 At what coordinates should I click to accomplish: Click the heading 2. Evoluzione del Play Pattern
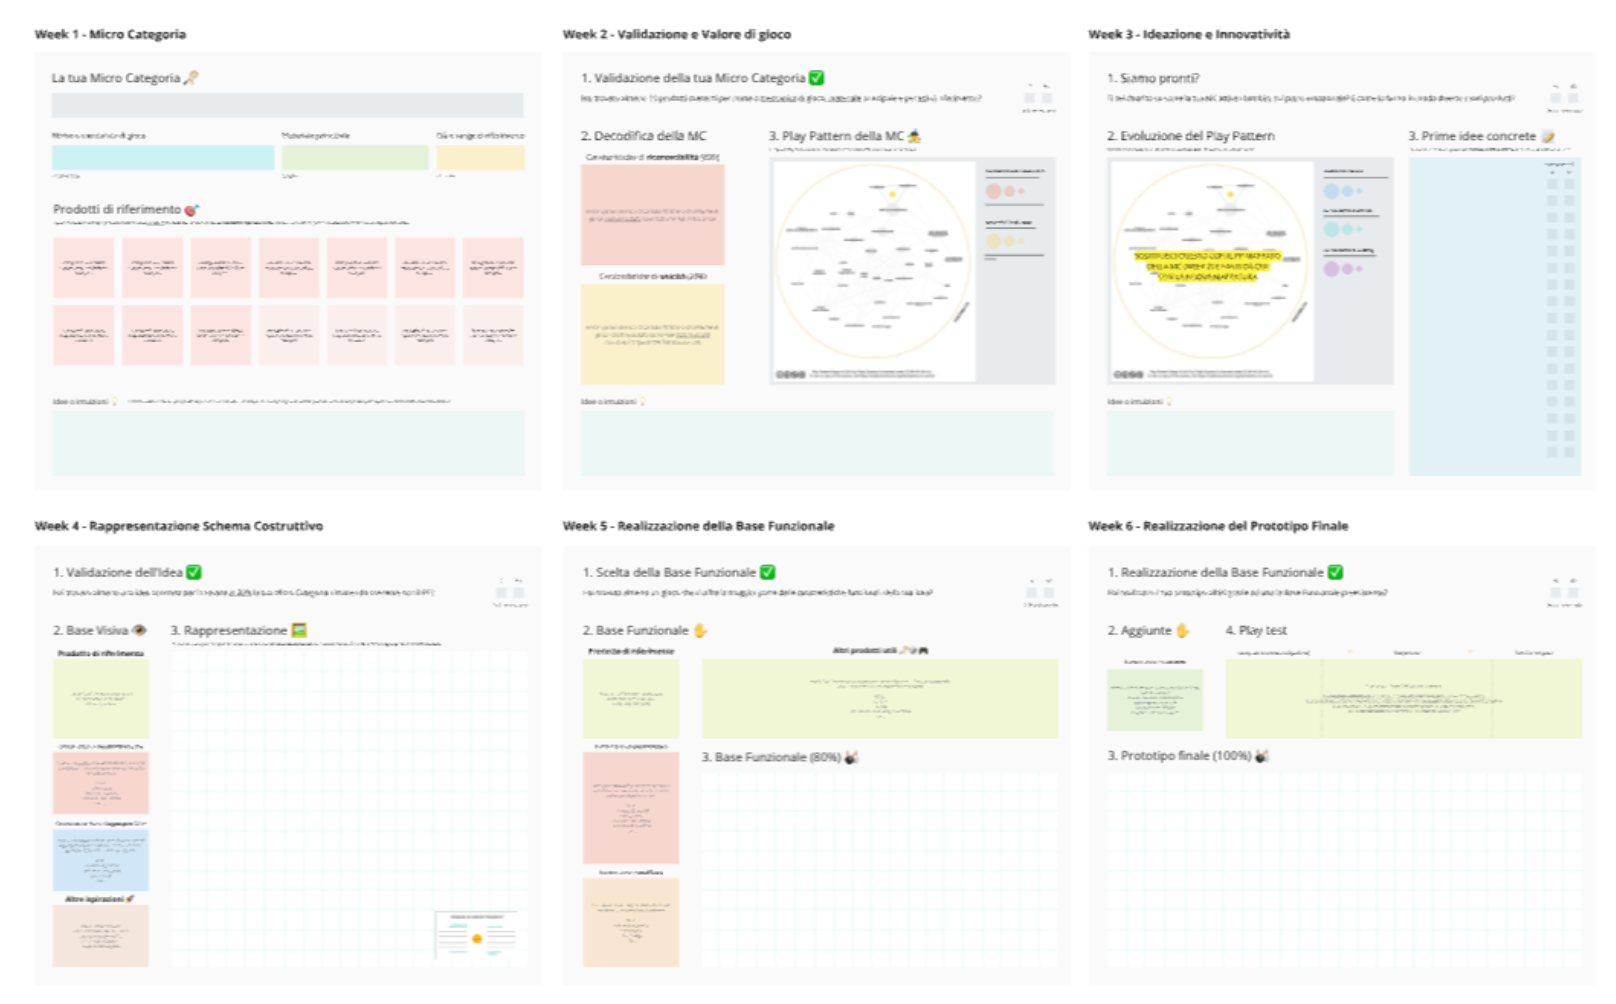pyautogui.click(x=1191, y=136)
